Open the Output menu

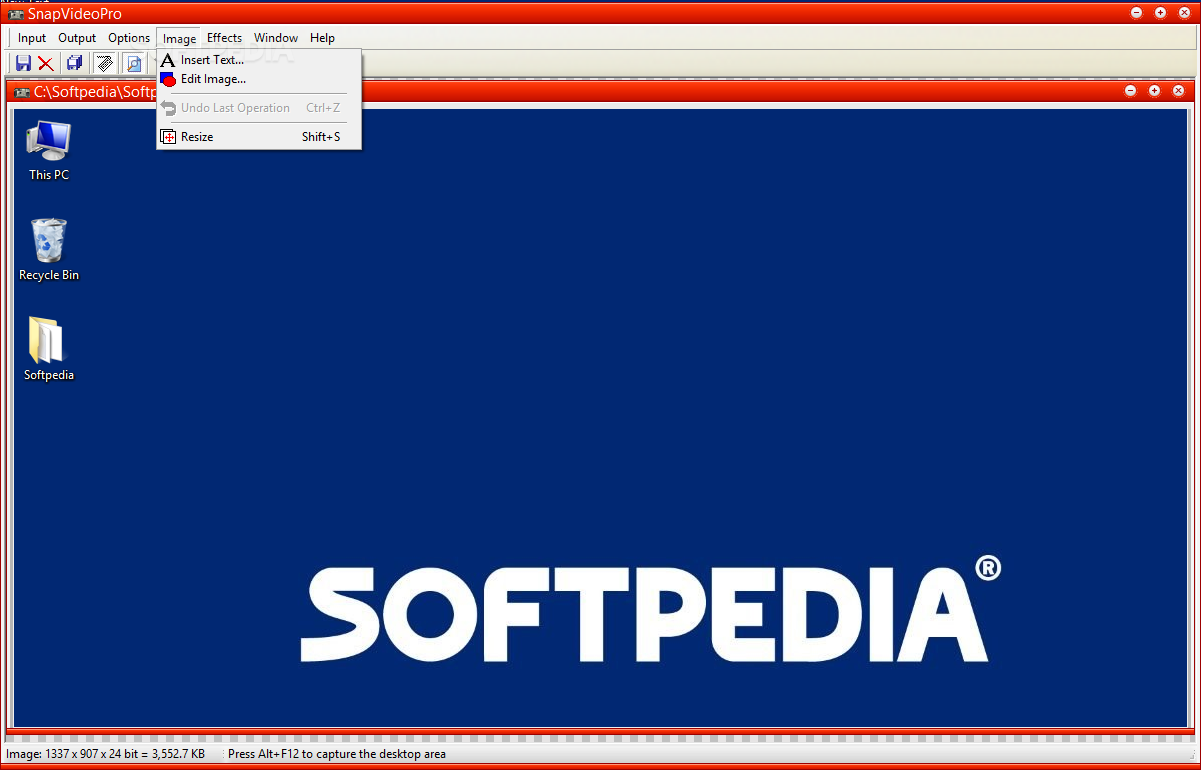click(77, 38)
